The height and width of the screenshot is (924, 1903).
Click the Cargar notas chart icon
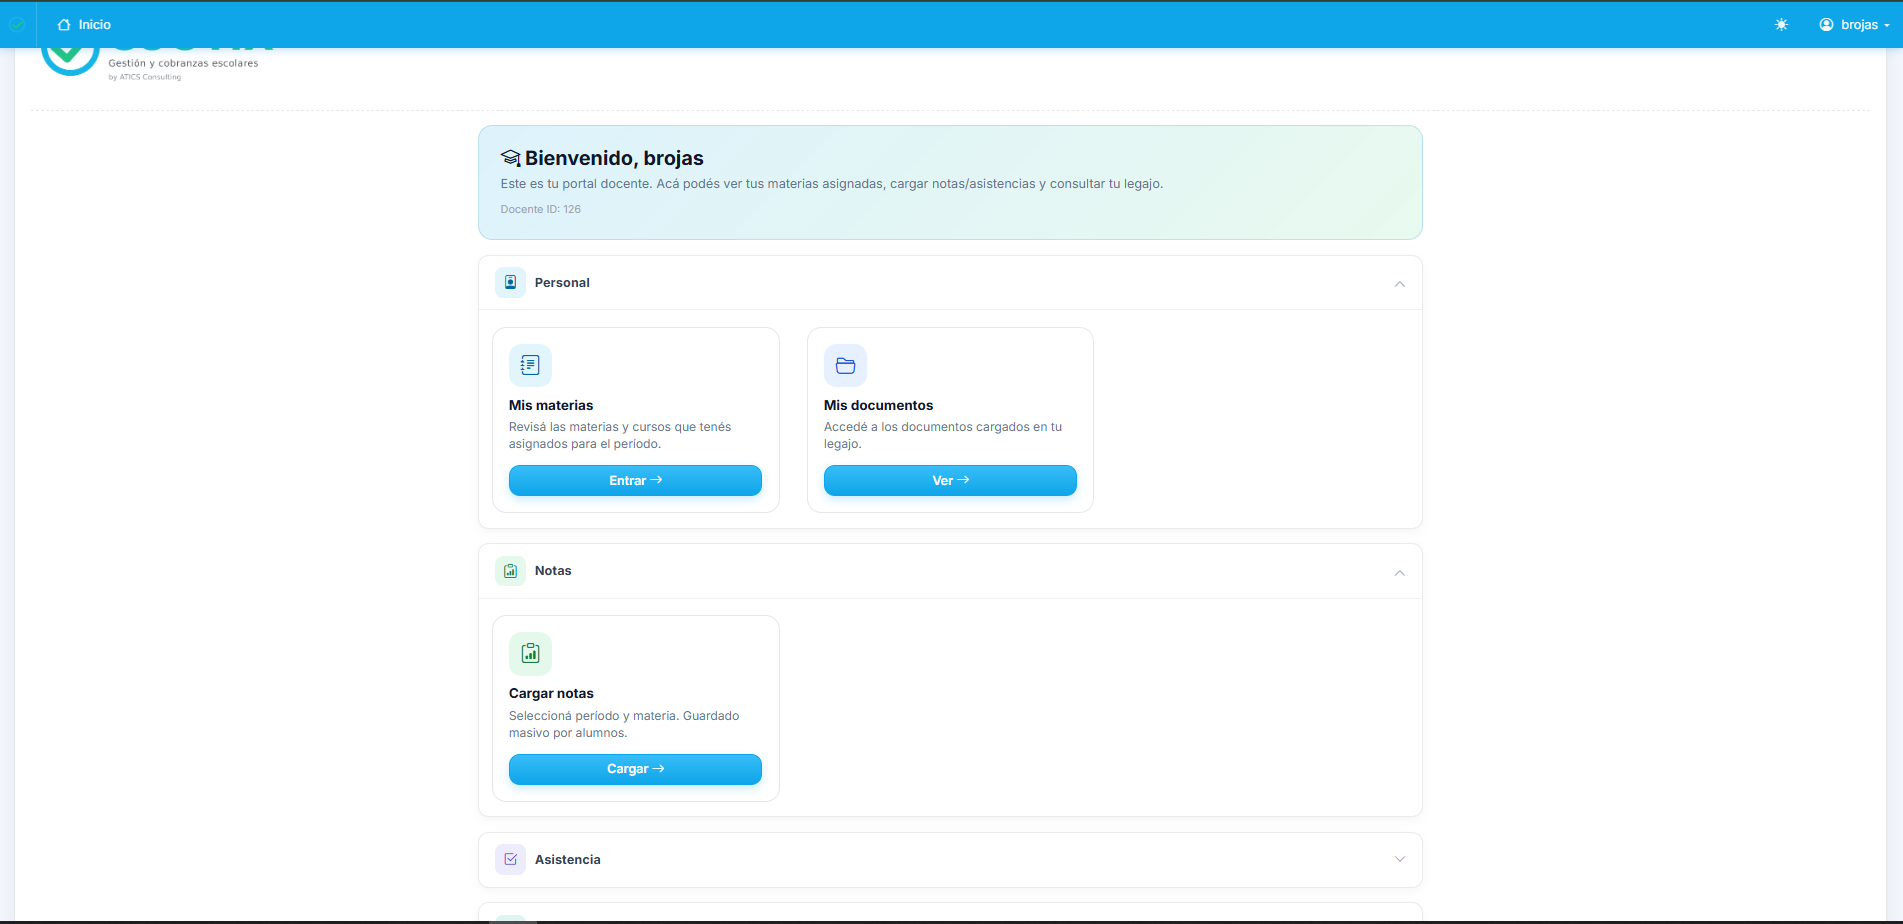tap(530, 654)
